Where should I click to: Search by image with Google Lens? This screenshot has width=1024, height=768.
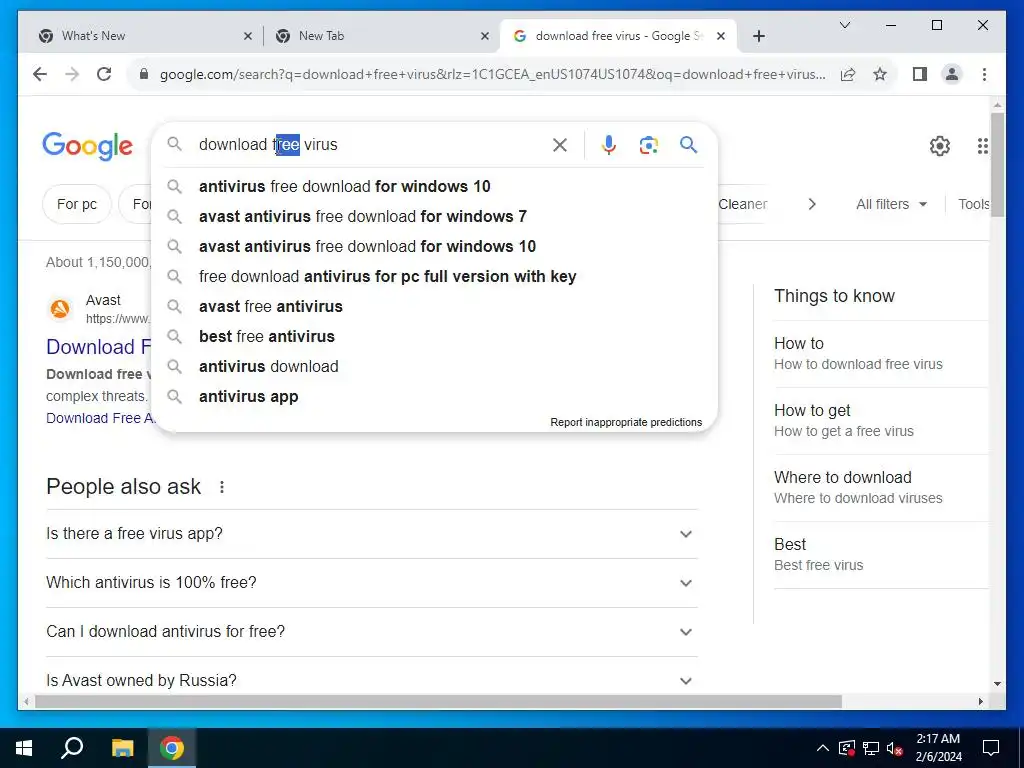648,145
